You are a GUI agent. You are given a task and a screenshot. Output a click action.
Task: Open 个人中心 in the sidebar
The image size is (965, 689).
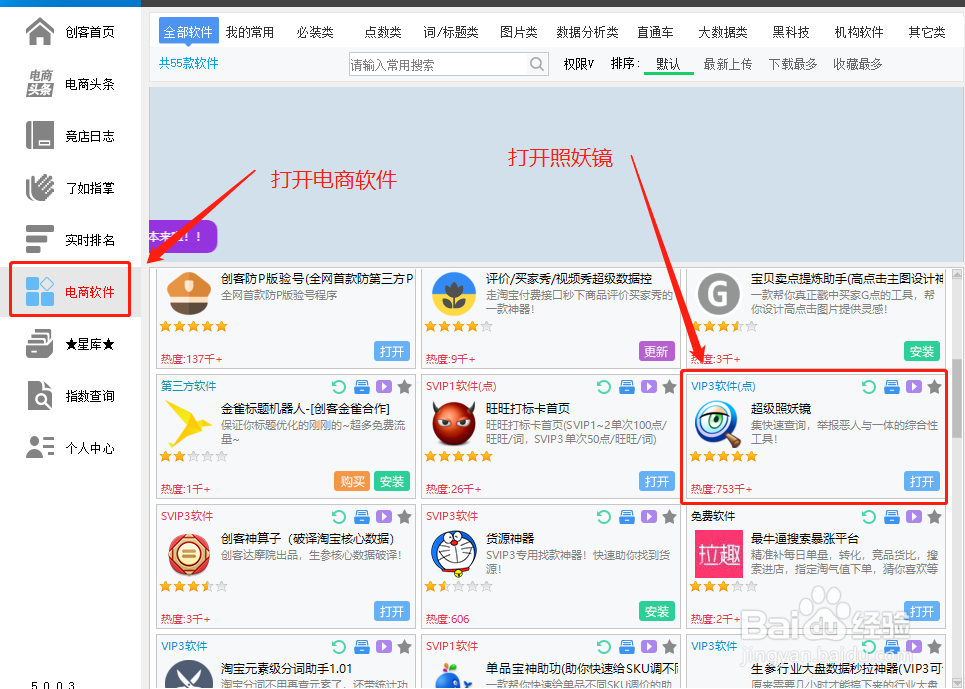pos(70,448)
